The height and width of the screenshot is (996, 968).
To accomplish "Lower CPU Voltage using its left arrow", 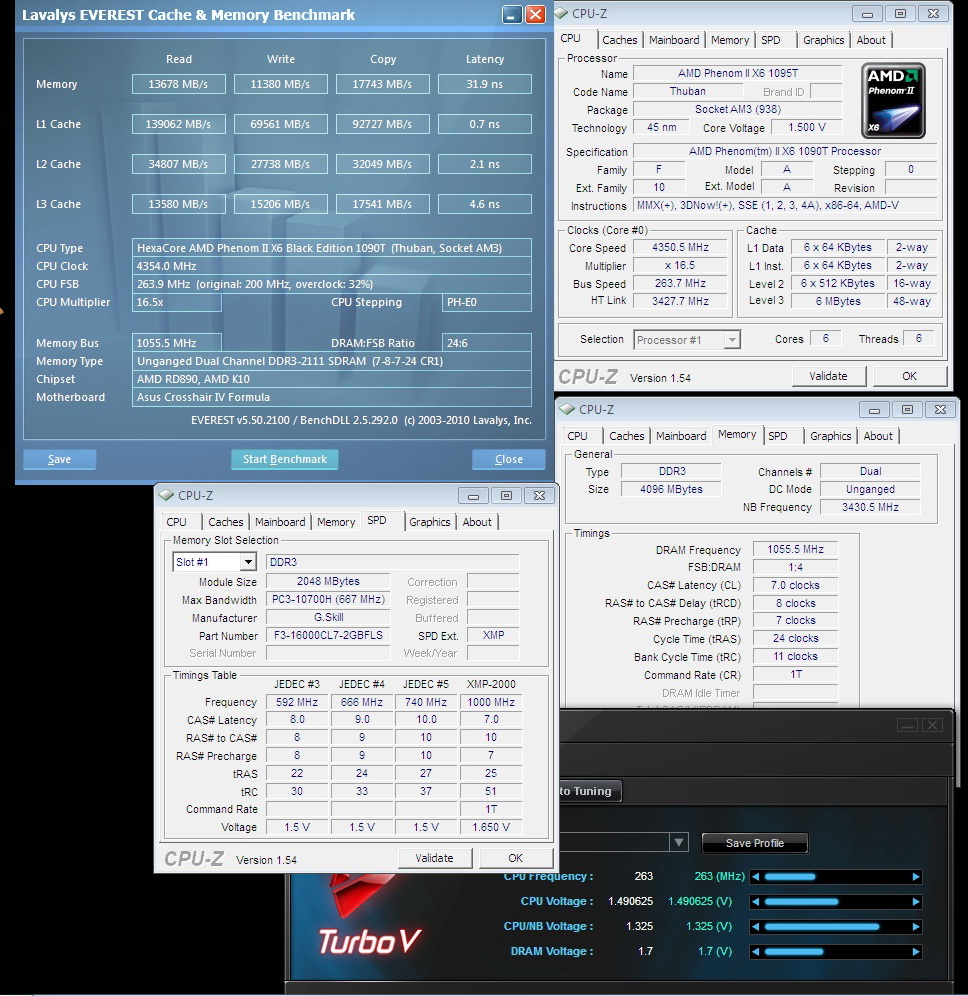I will (755, 901).
